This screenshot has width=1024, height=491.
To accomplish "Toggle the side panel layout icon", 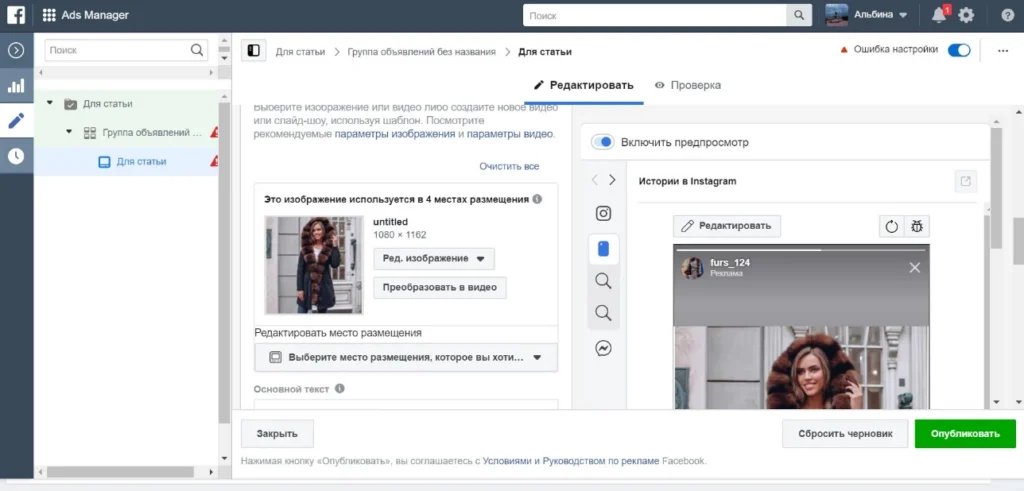I will click(x=253, y=51).
